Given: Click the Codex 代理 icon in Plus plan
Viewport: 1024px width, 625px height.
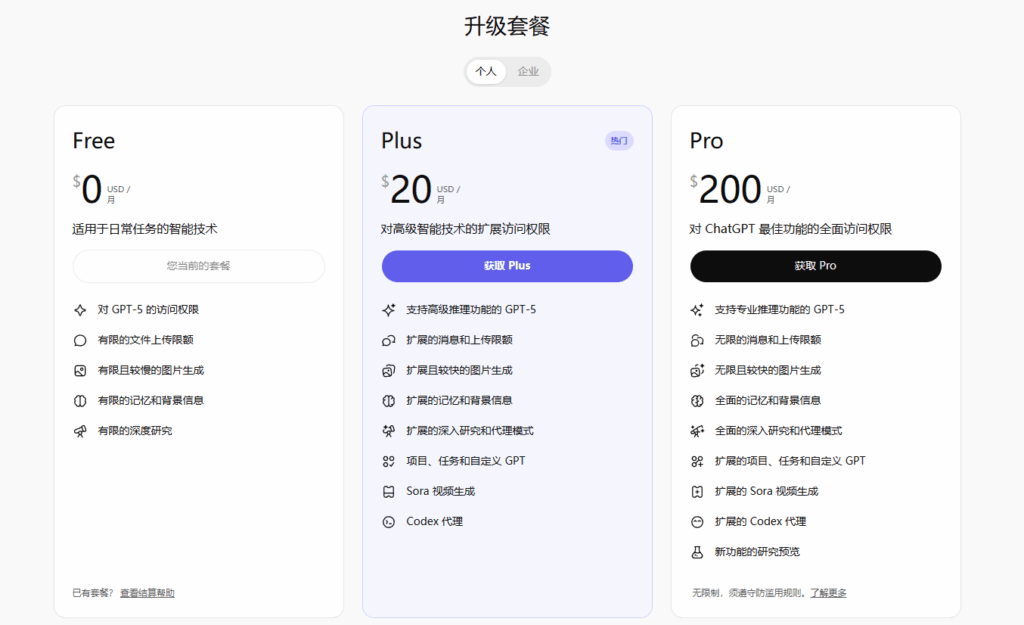Looking at the screenshot, I should 389,522.
